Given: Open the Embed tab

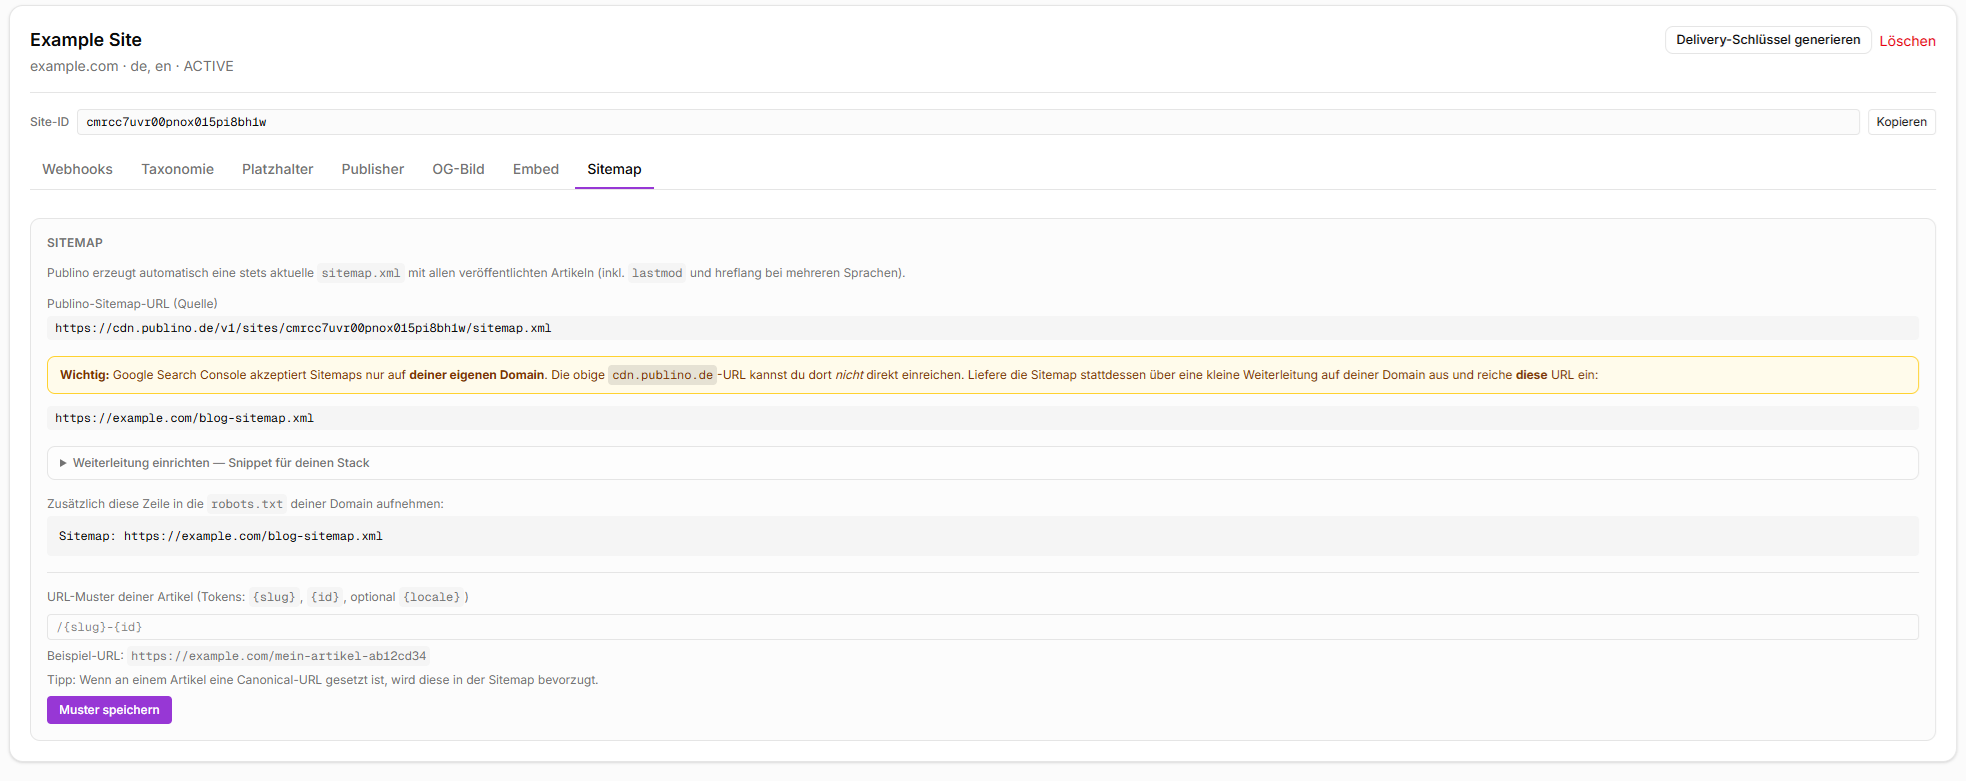Looking at the screenshot, I should [x=535, y=169].
